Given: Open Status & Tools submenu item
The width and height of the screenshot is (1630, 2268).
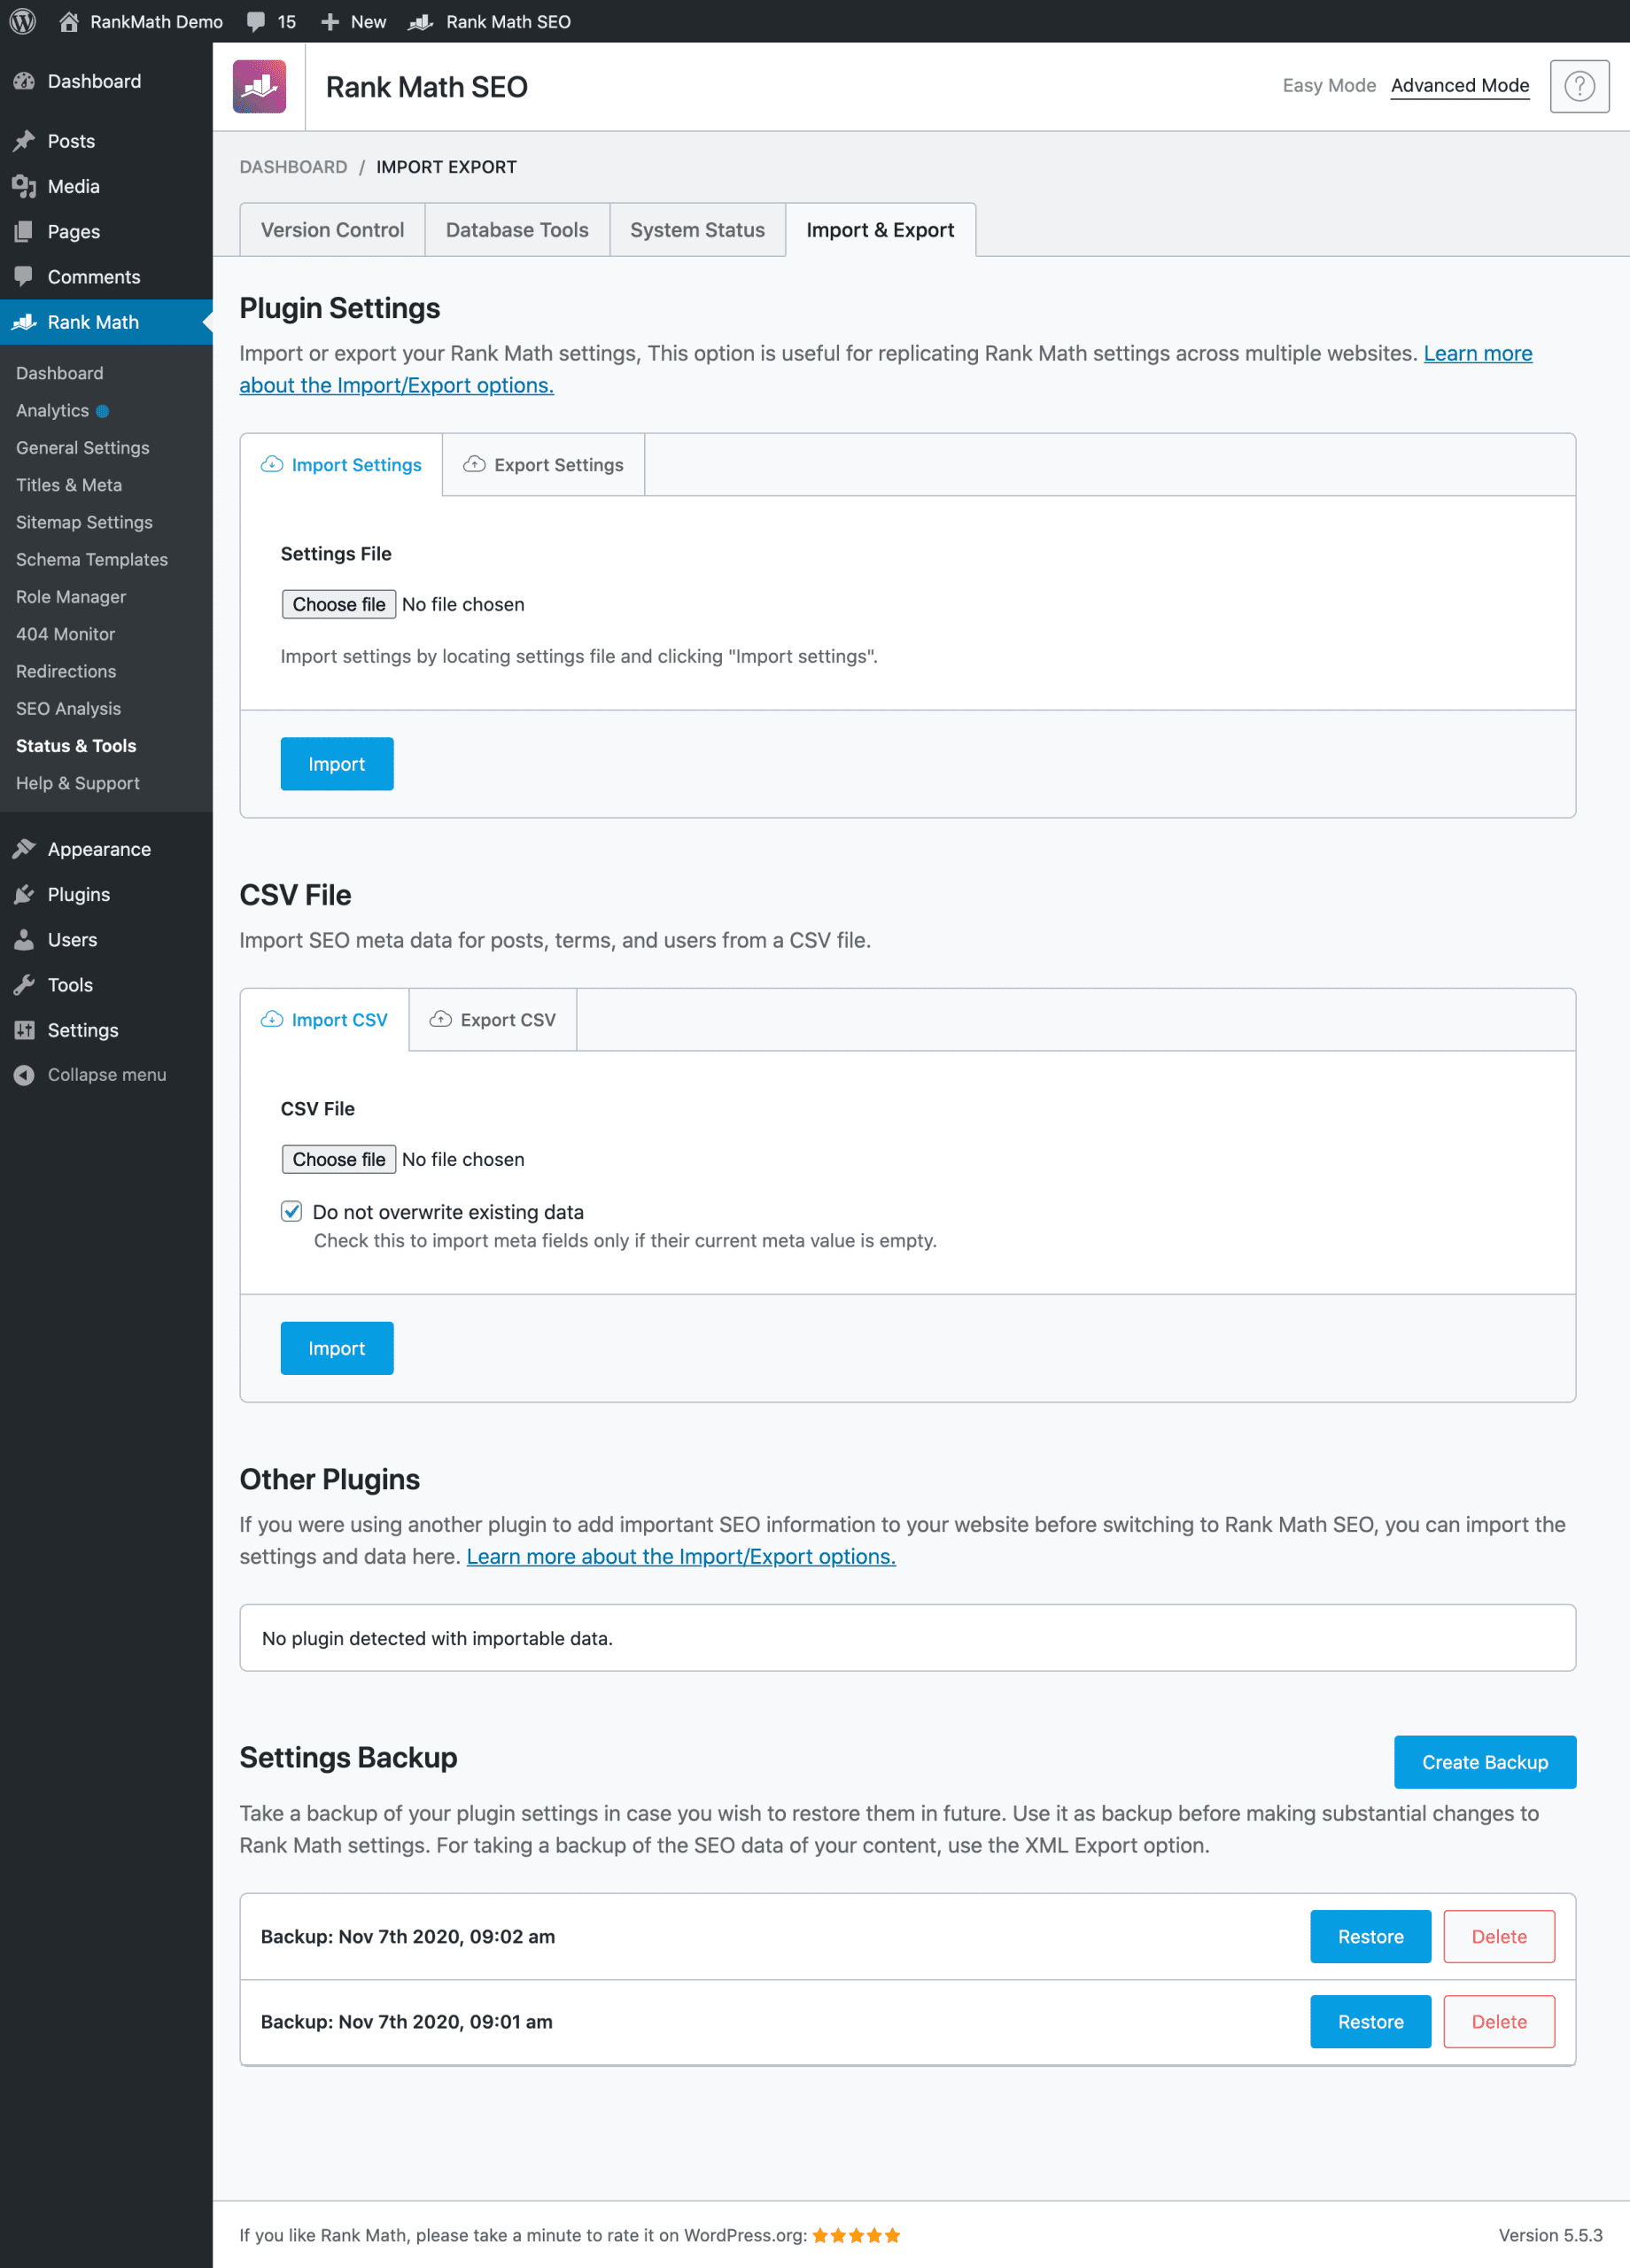Looking at the screenshot, I should coord(76,746).
